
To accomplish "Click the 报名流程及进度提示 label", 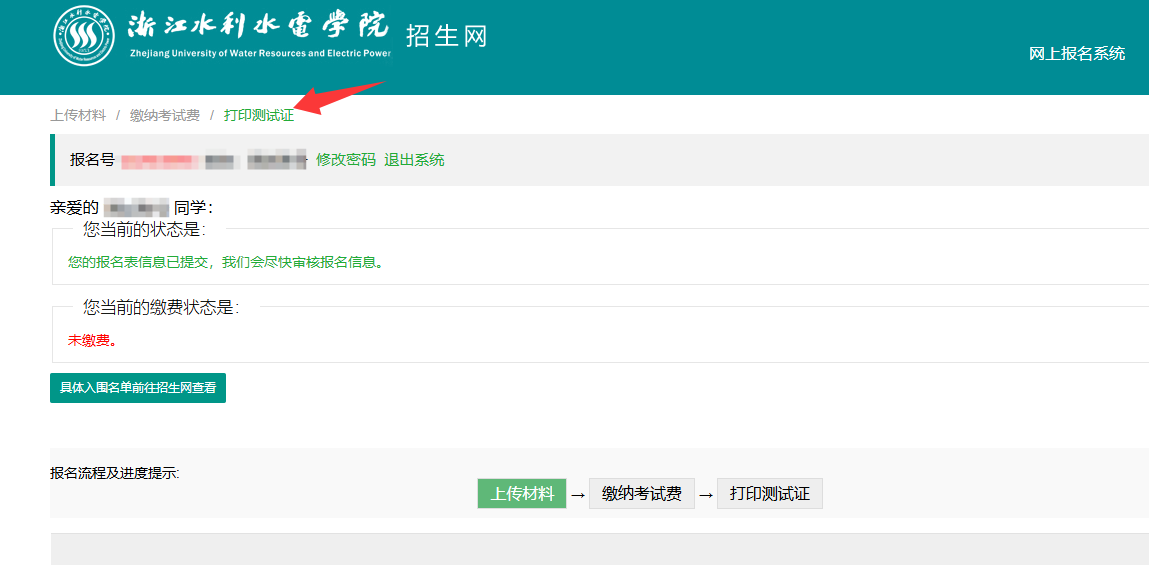I will click(115, 473).
